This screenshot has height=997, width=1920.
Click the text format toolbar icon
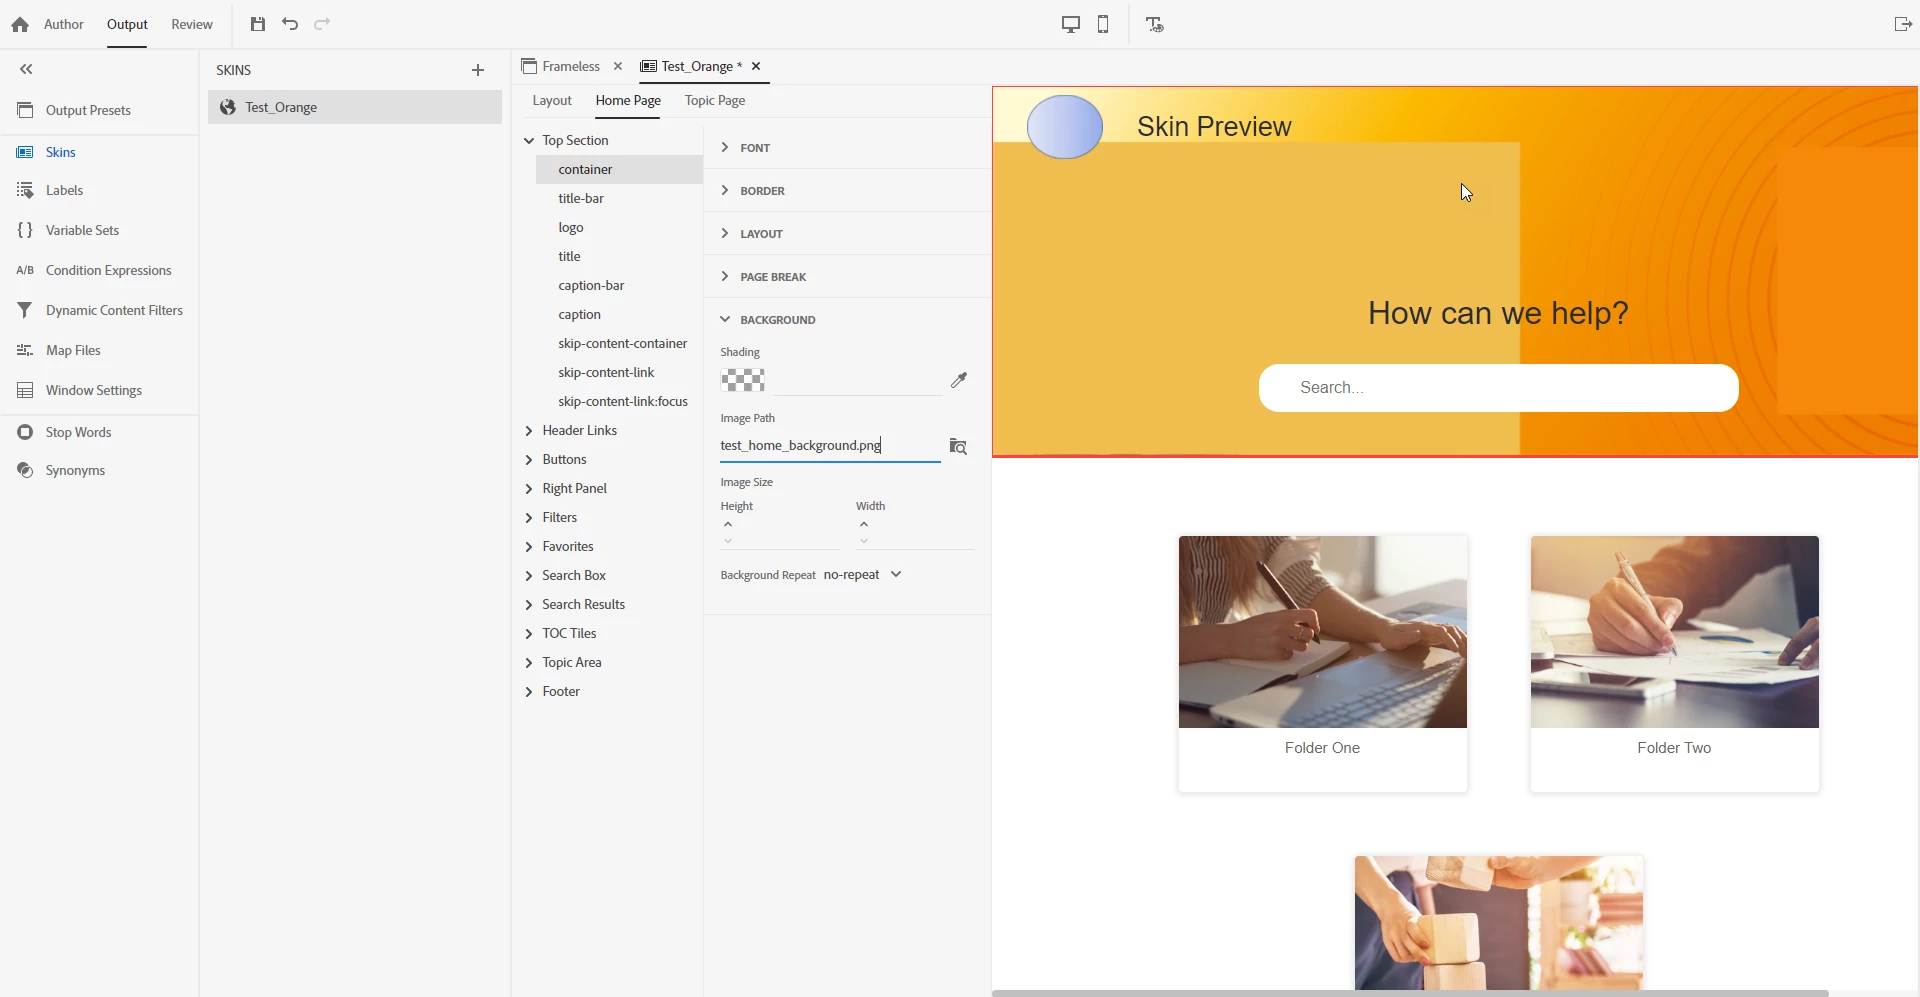tap(1155, 24)
